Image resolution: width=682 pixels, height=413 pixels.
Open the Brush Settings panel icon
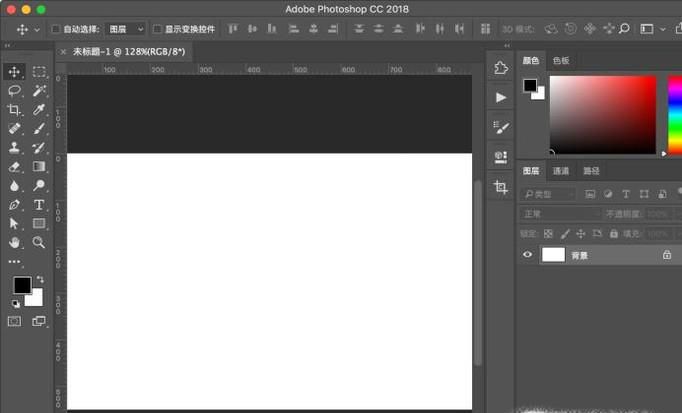(x=501, y=127)
